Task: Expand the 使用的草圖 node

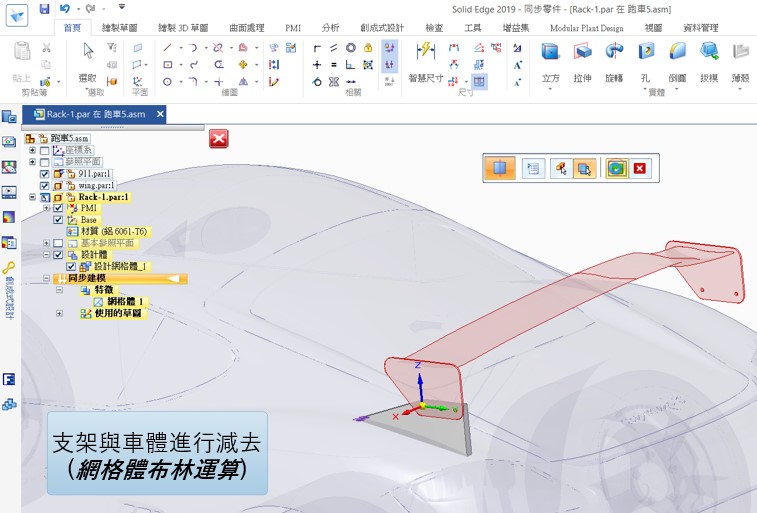Action: [59, 313]
